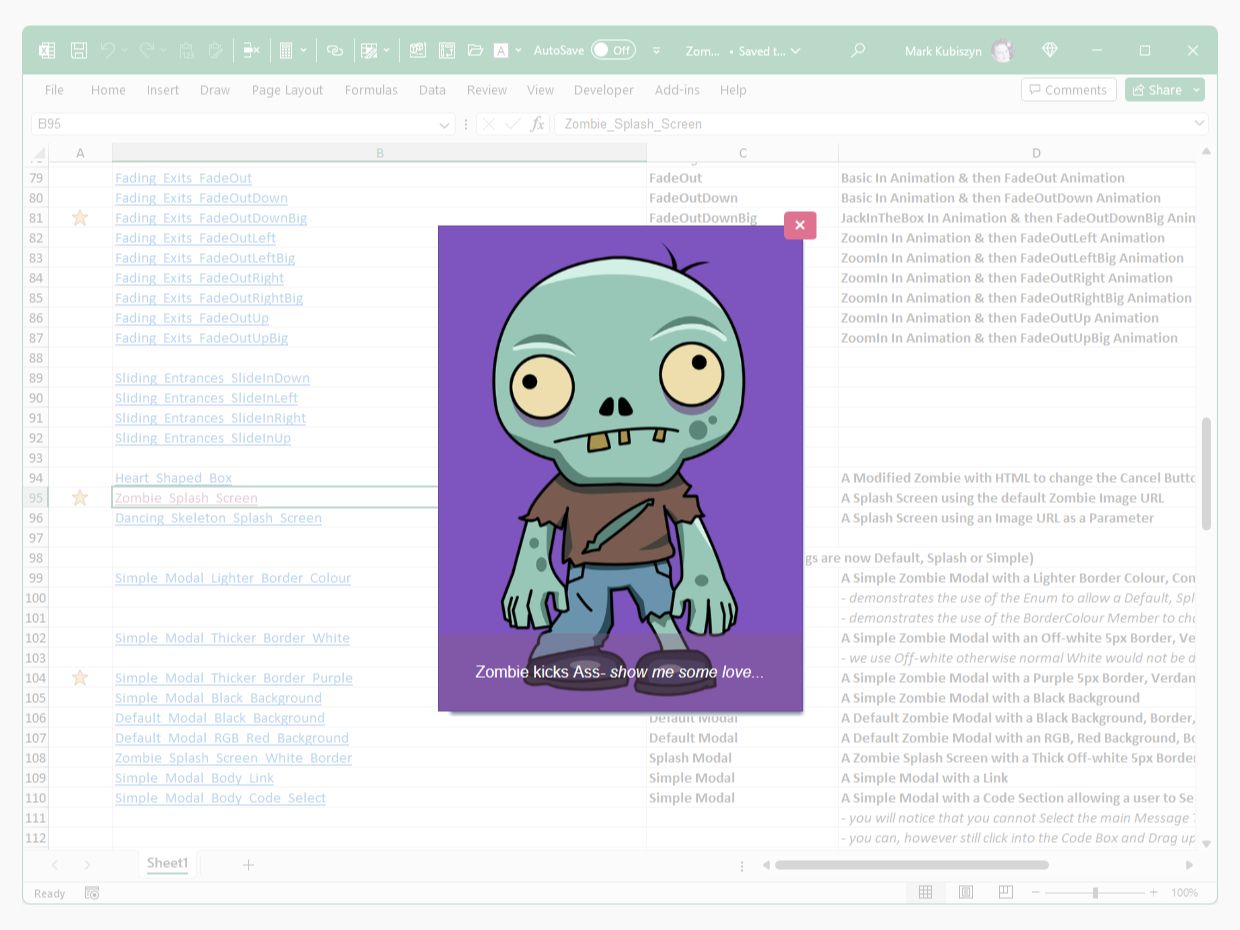Screen dimensions: 1240x930
Task: Click the zoom slider handle
Action: (x=1096, y=892)
